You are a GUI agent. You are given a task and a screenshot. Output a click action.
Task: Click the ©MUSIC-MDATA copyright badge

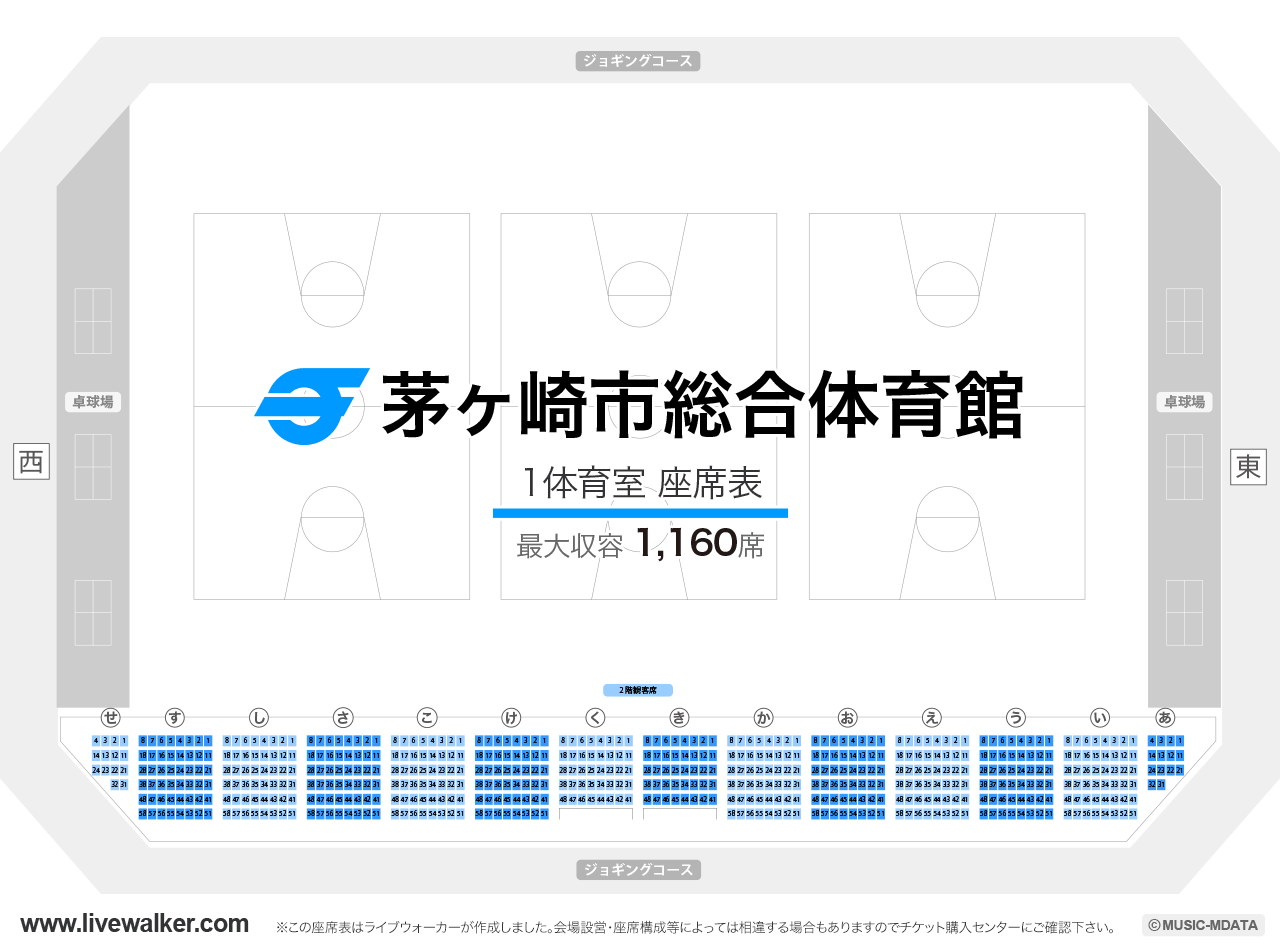coord(1203,926)
